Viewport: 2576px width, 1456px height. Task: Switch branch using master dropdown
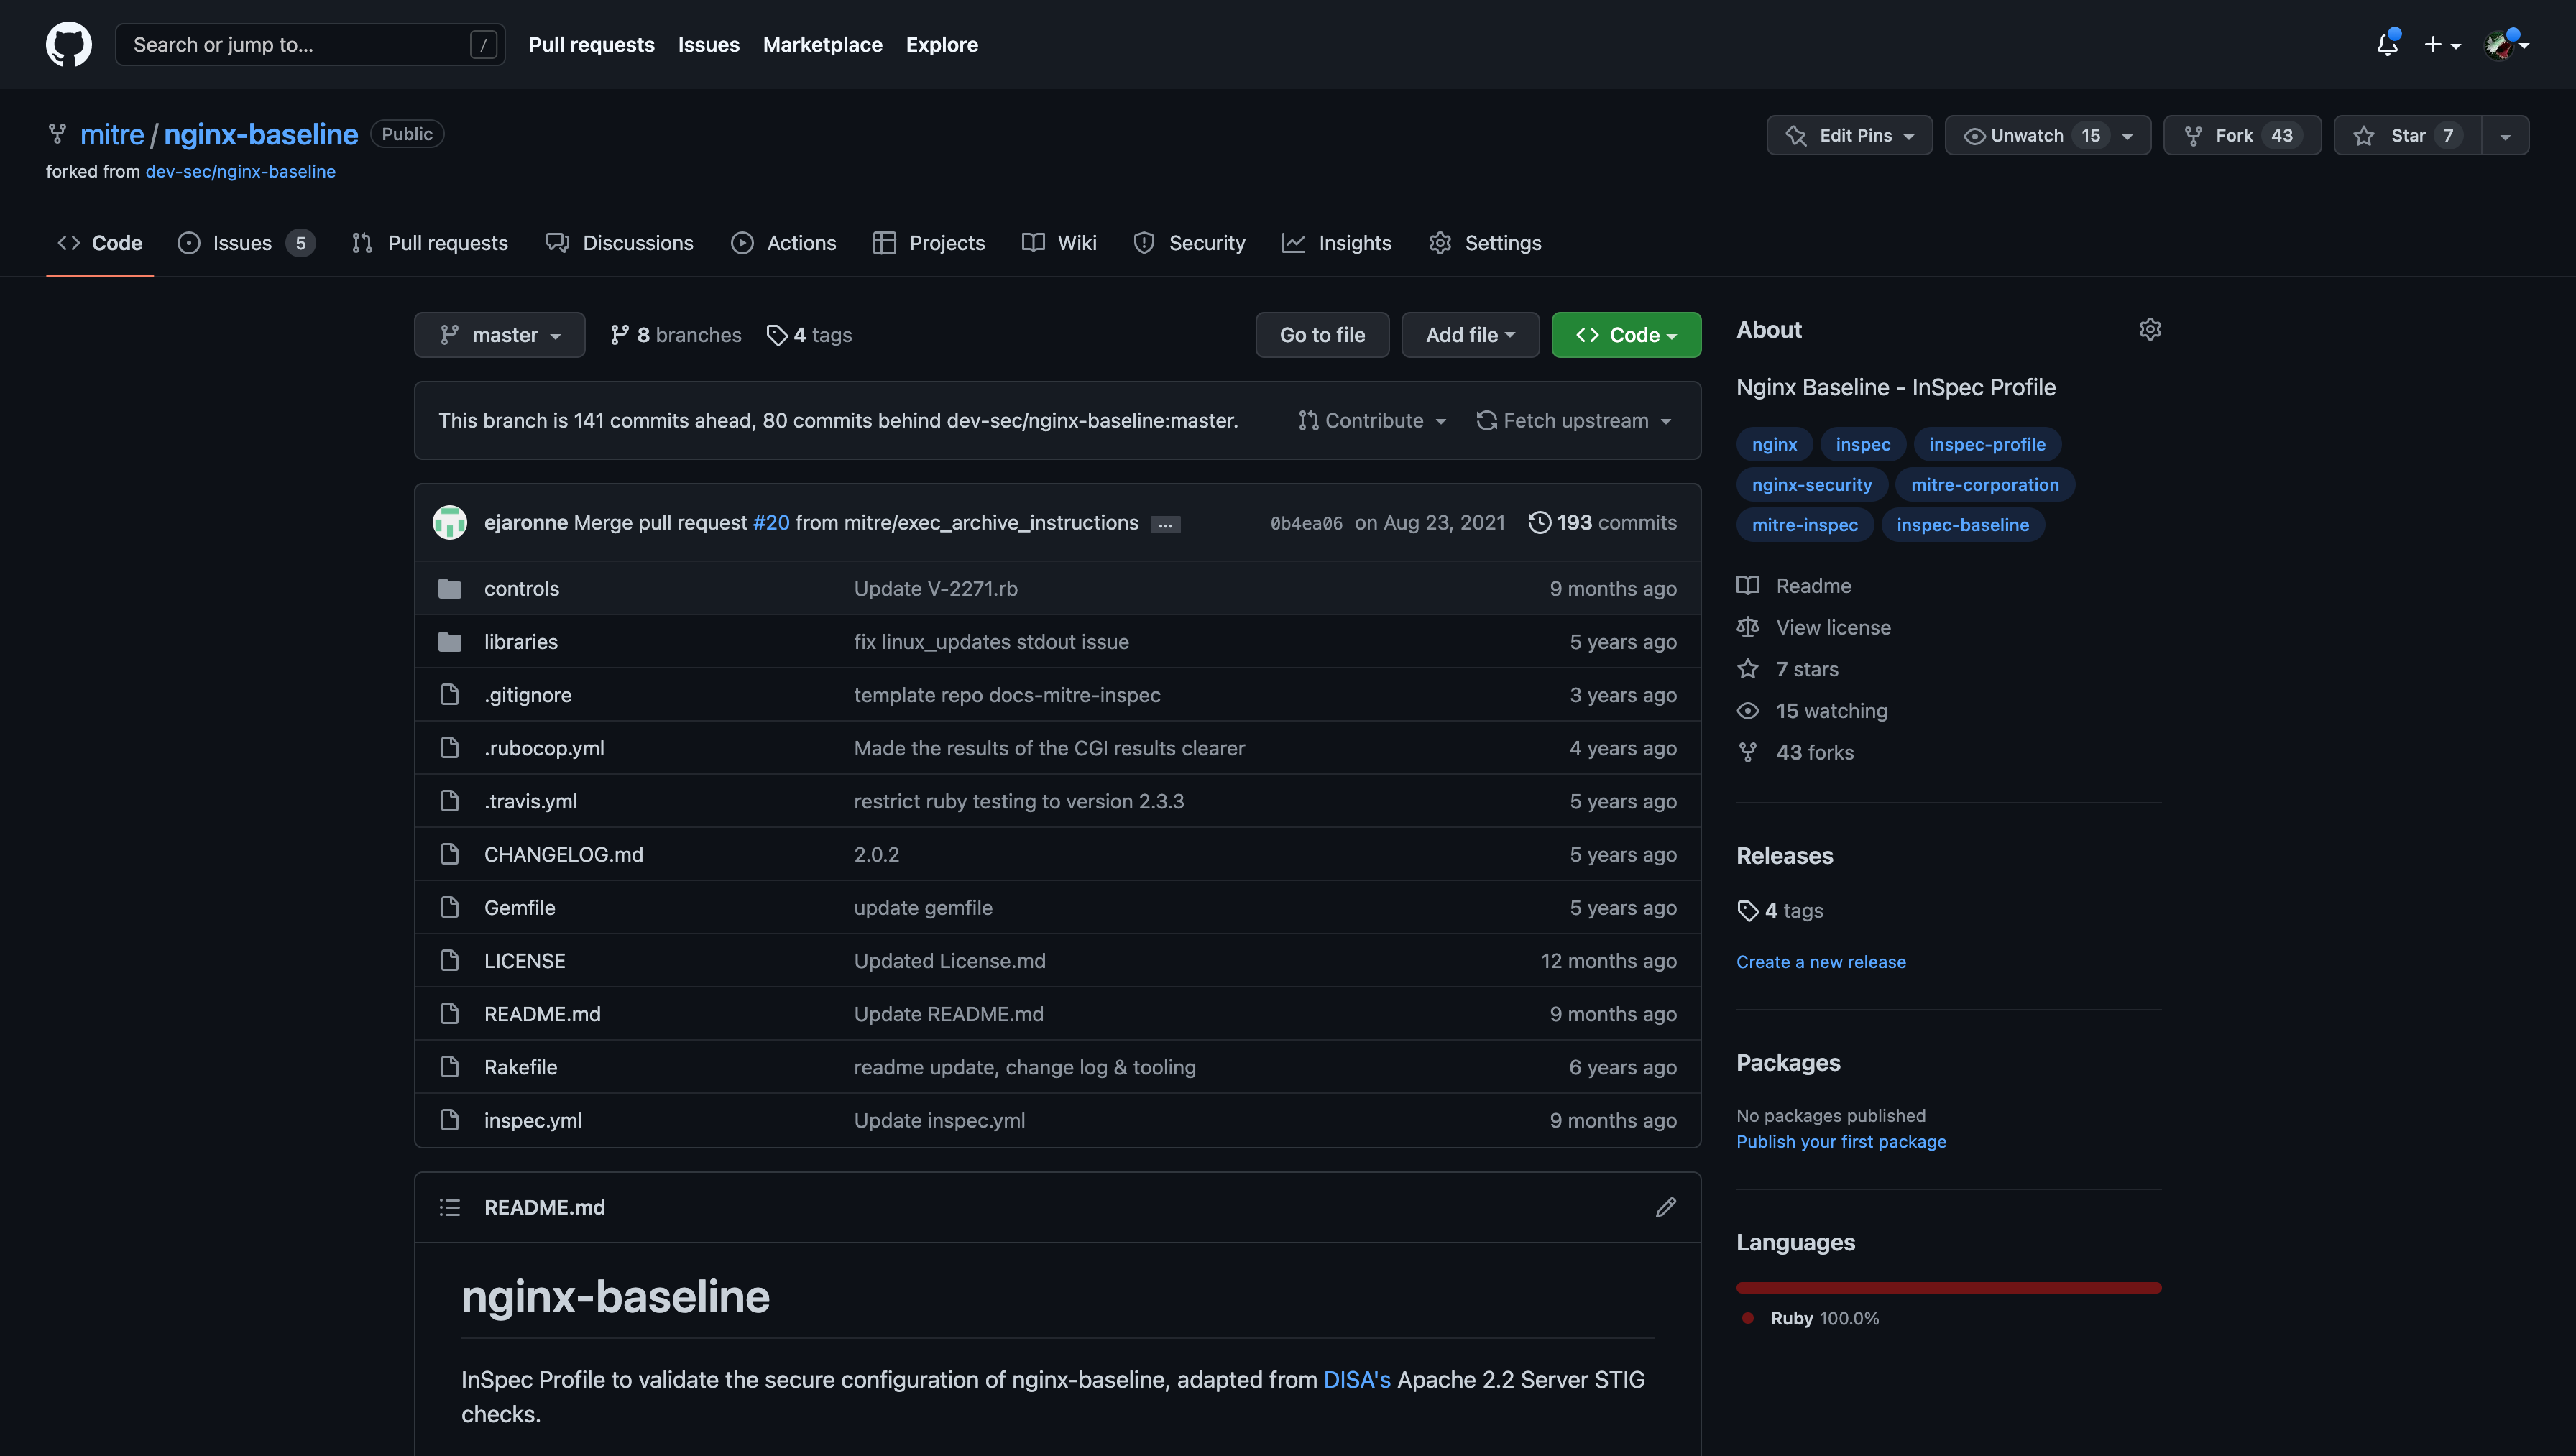(499, 335)
